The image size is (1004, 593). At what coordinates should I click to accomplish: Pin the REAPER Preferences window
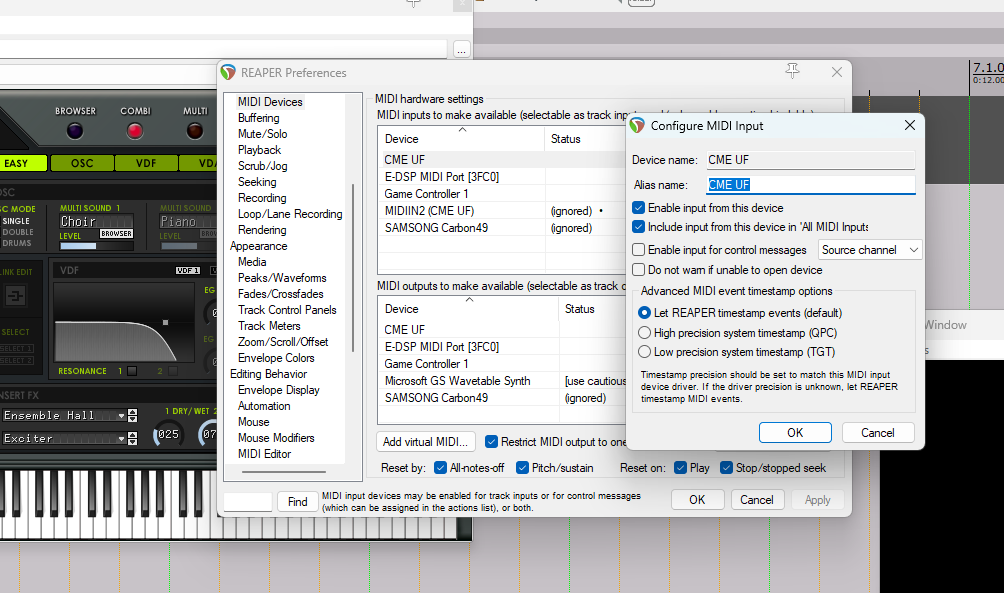[792, 71]
